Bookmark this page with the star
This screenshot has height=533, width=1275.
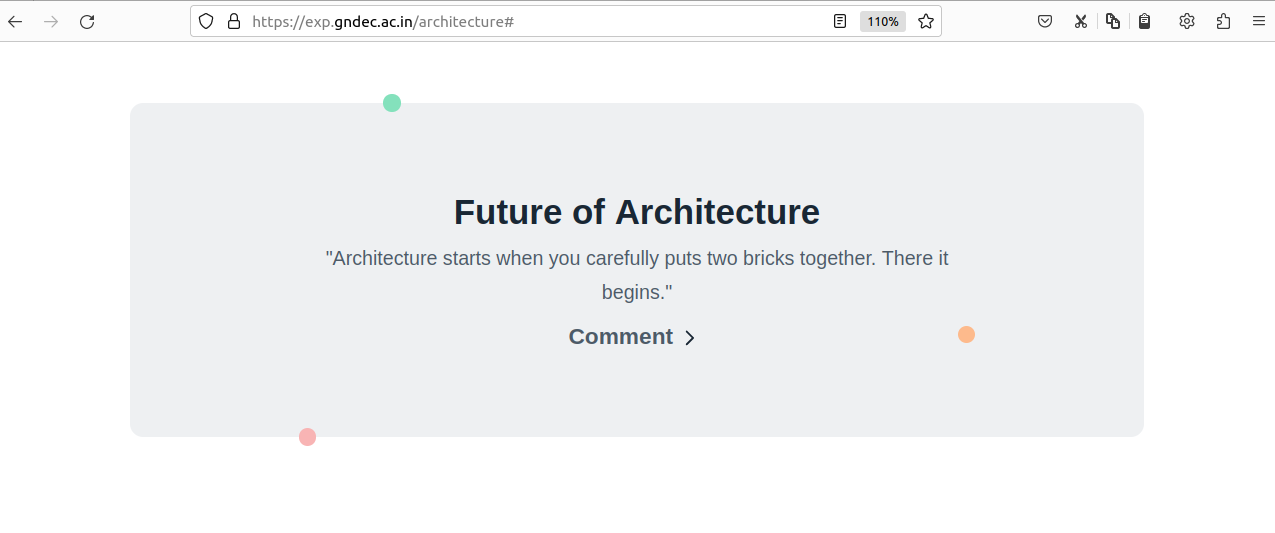pyautogui.click(x=926, y=21)
